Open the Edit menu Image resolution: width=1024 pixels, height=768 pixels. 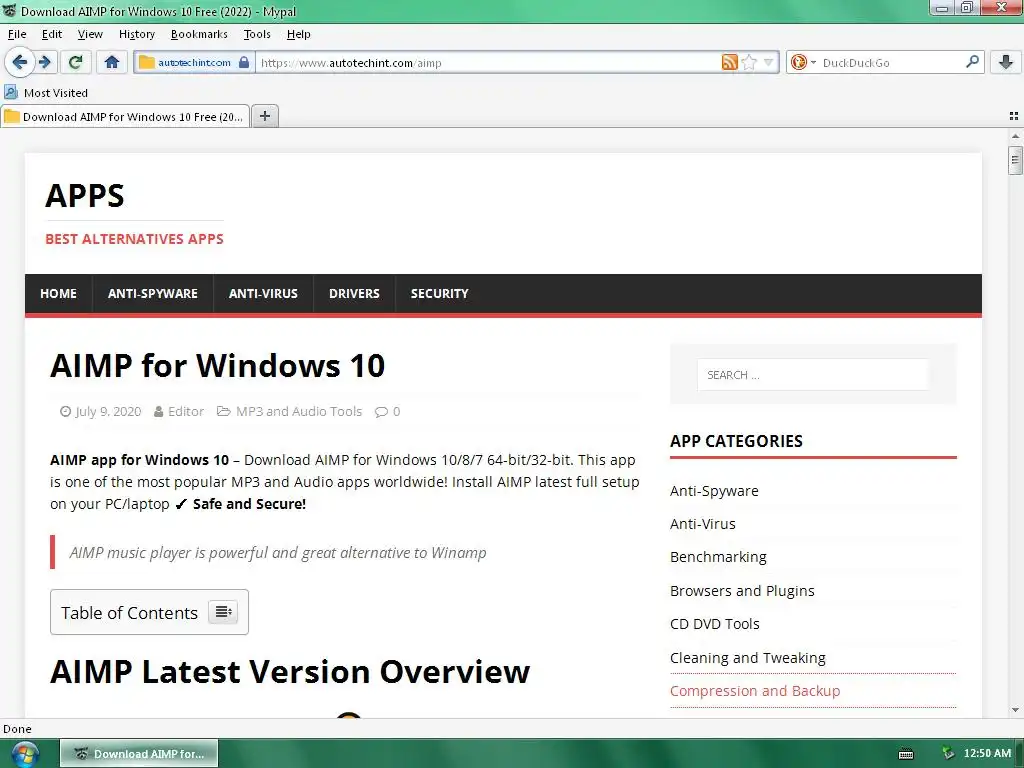click(52, 34)
